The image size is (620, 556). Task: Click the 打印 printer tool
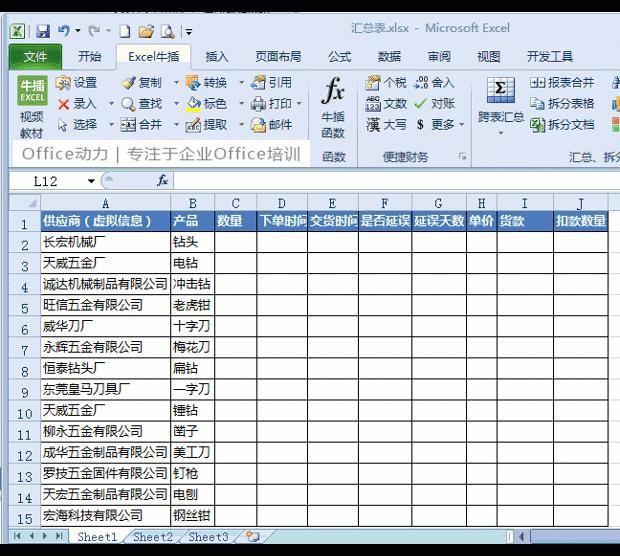click(x=272, y=104)
